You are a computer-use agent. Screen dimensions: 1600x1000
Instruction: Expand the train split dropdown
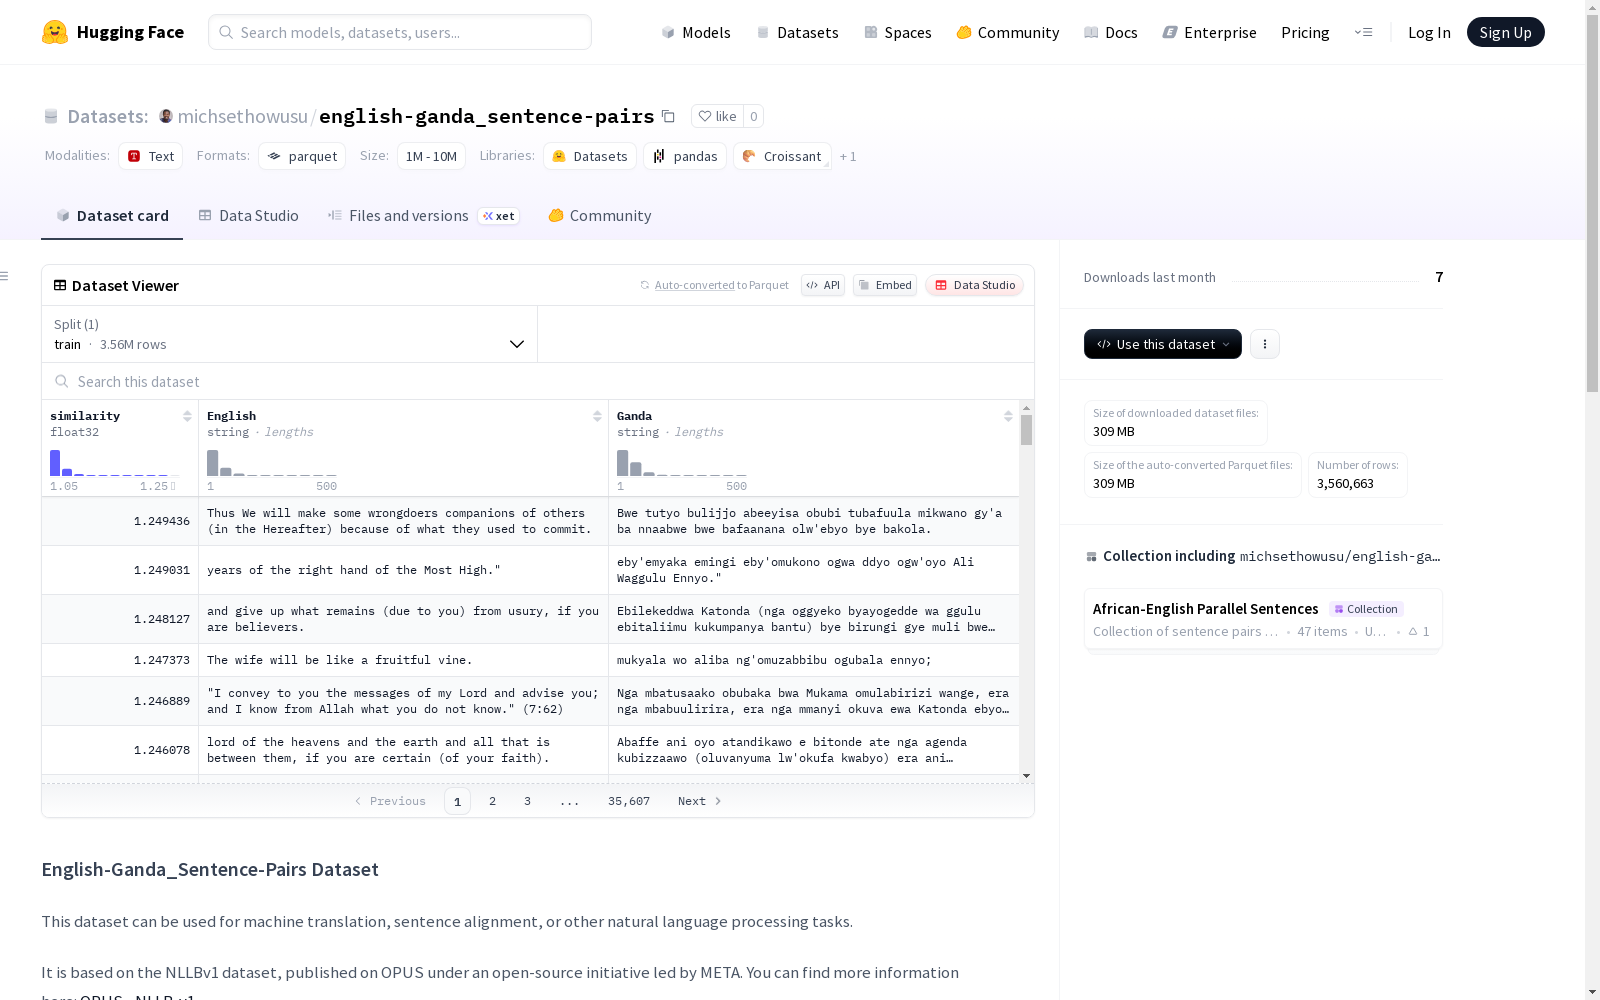tap(289, 334)
